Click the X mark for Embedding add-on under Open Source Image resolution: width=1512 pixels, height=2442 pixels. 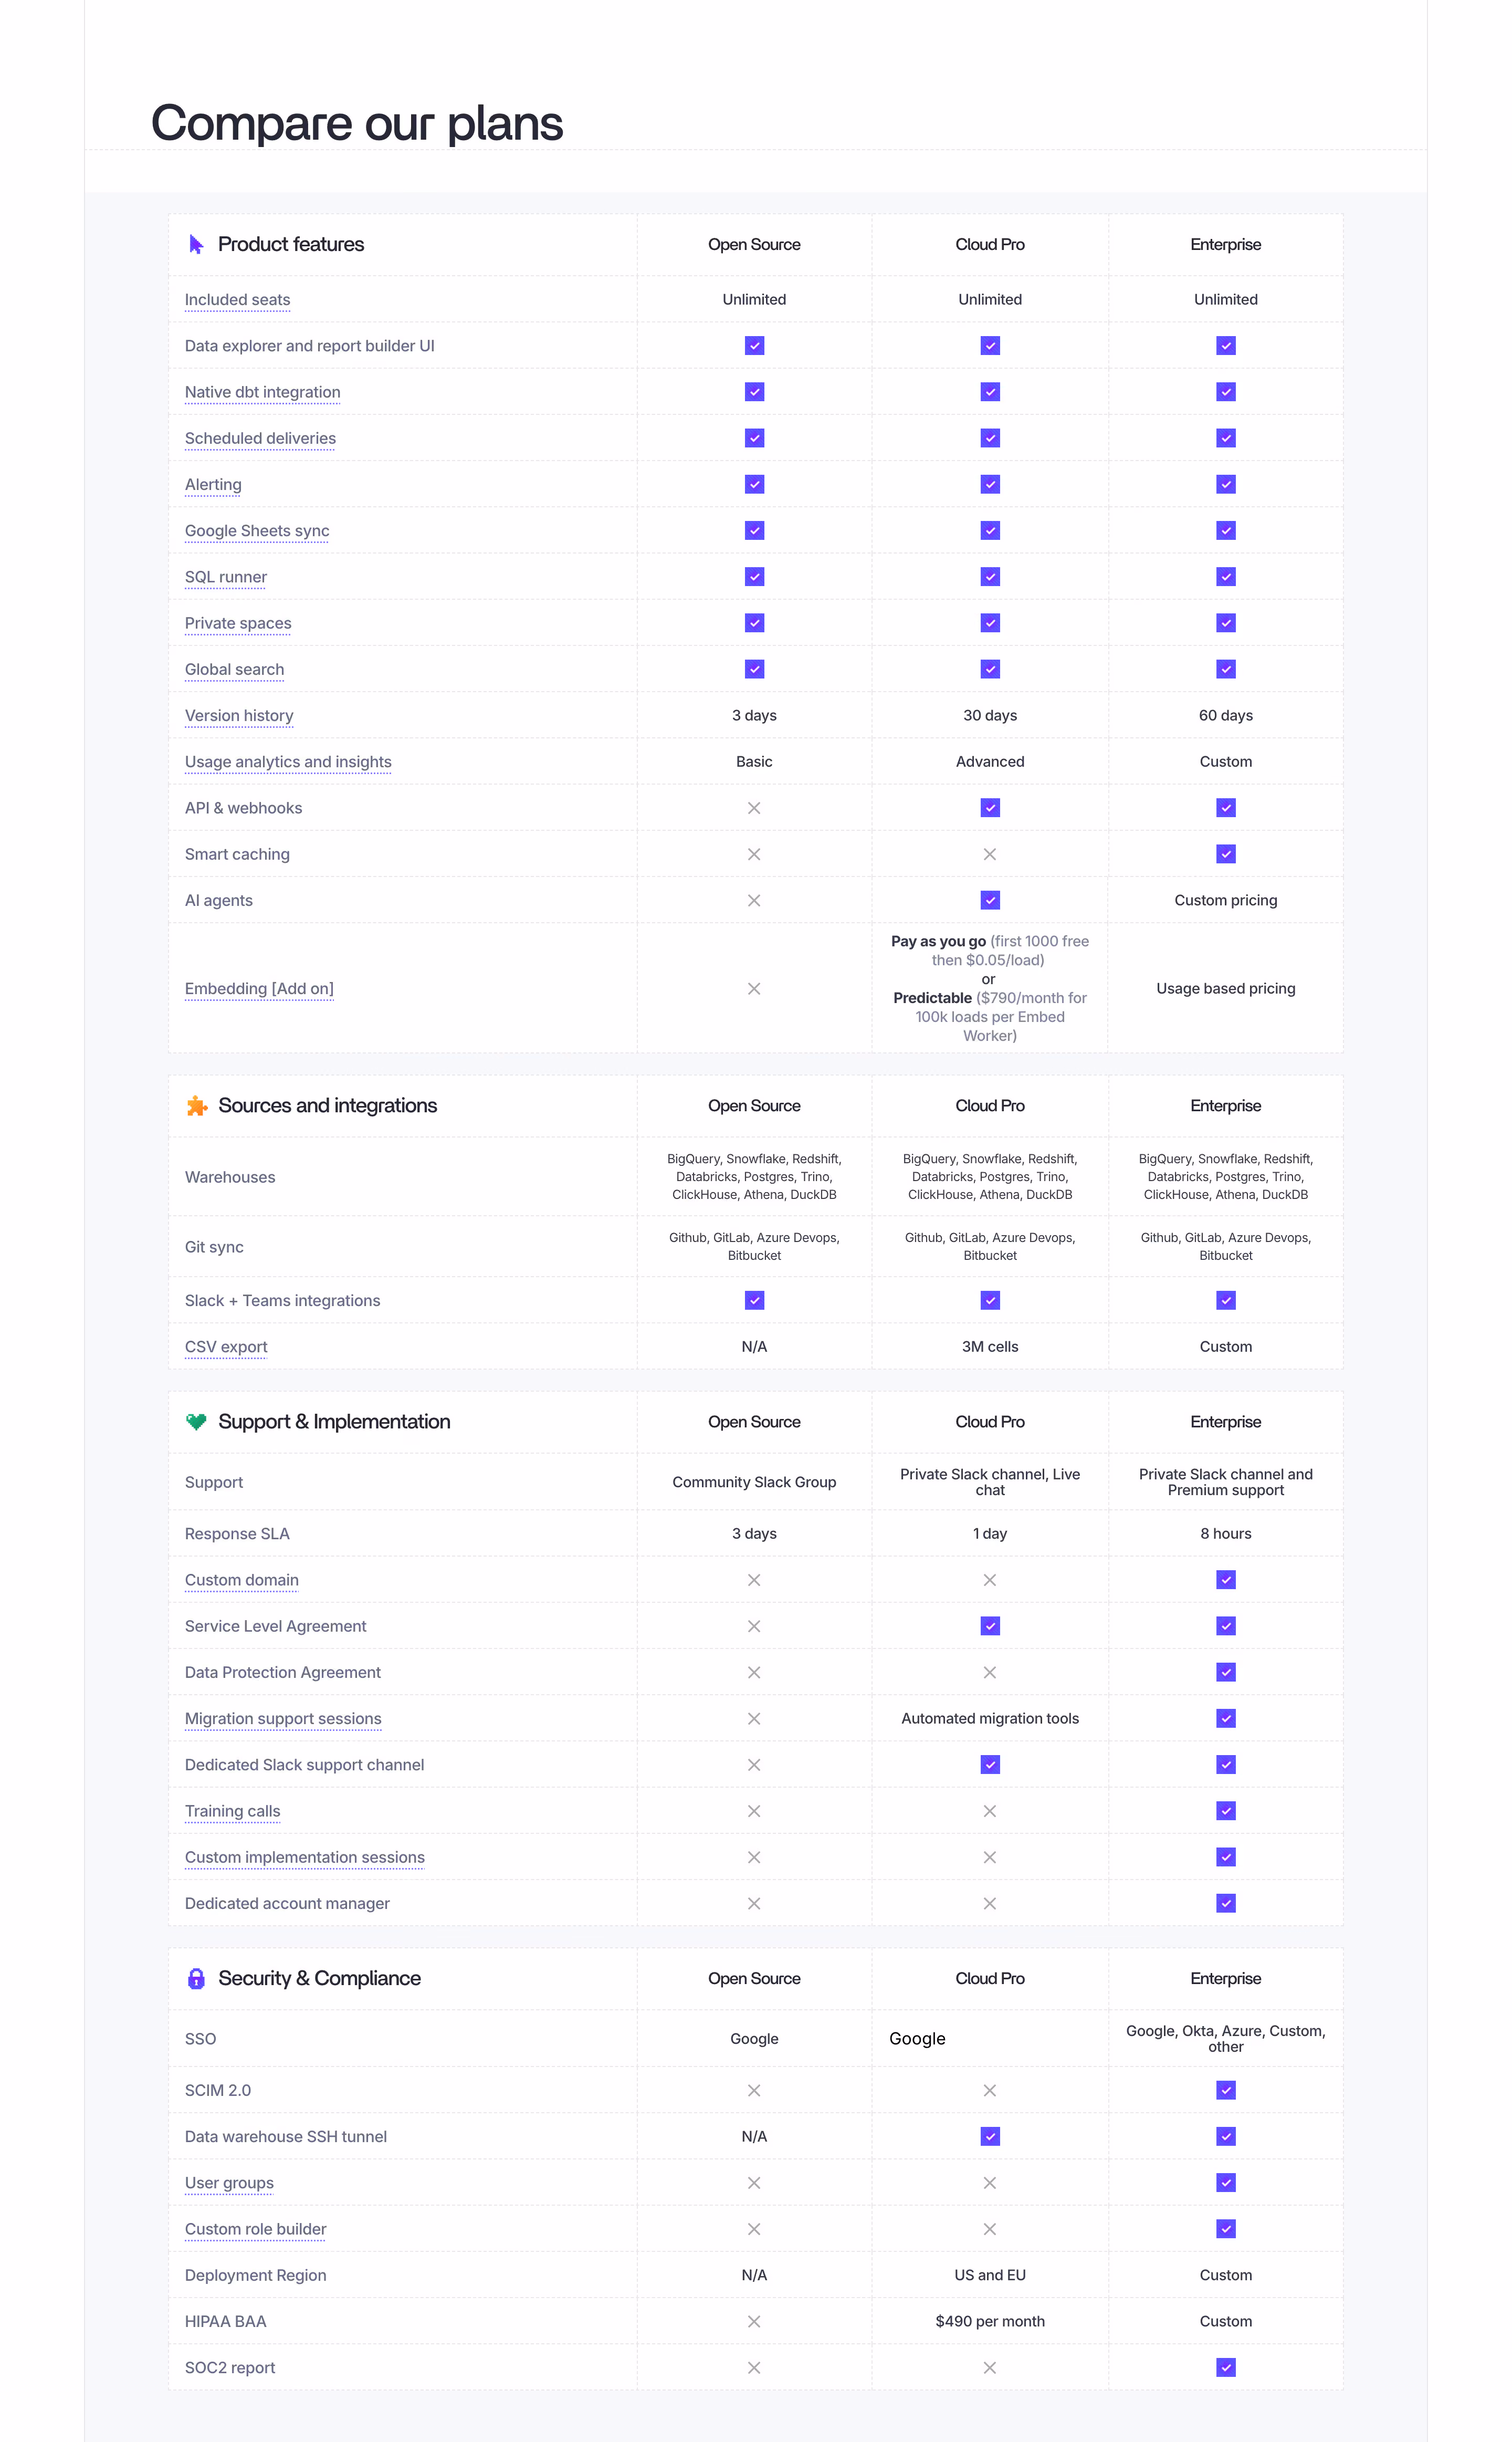pos(754,988)
